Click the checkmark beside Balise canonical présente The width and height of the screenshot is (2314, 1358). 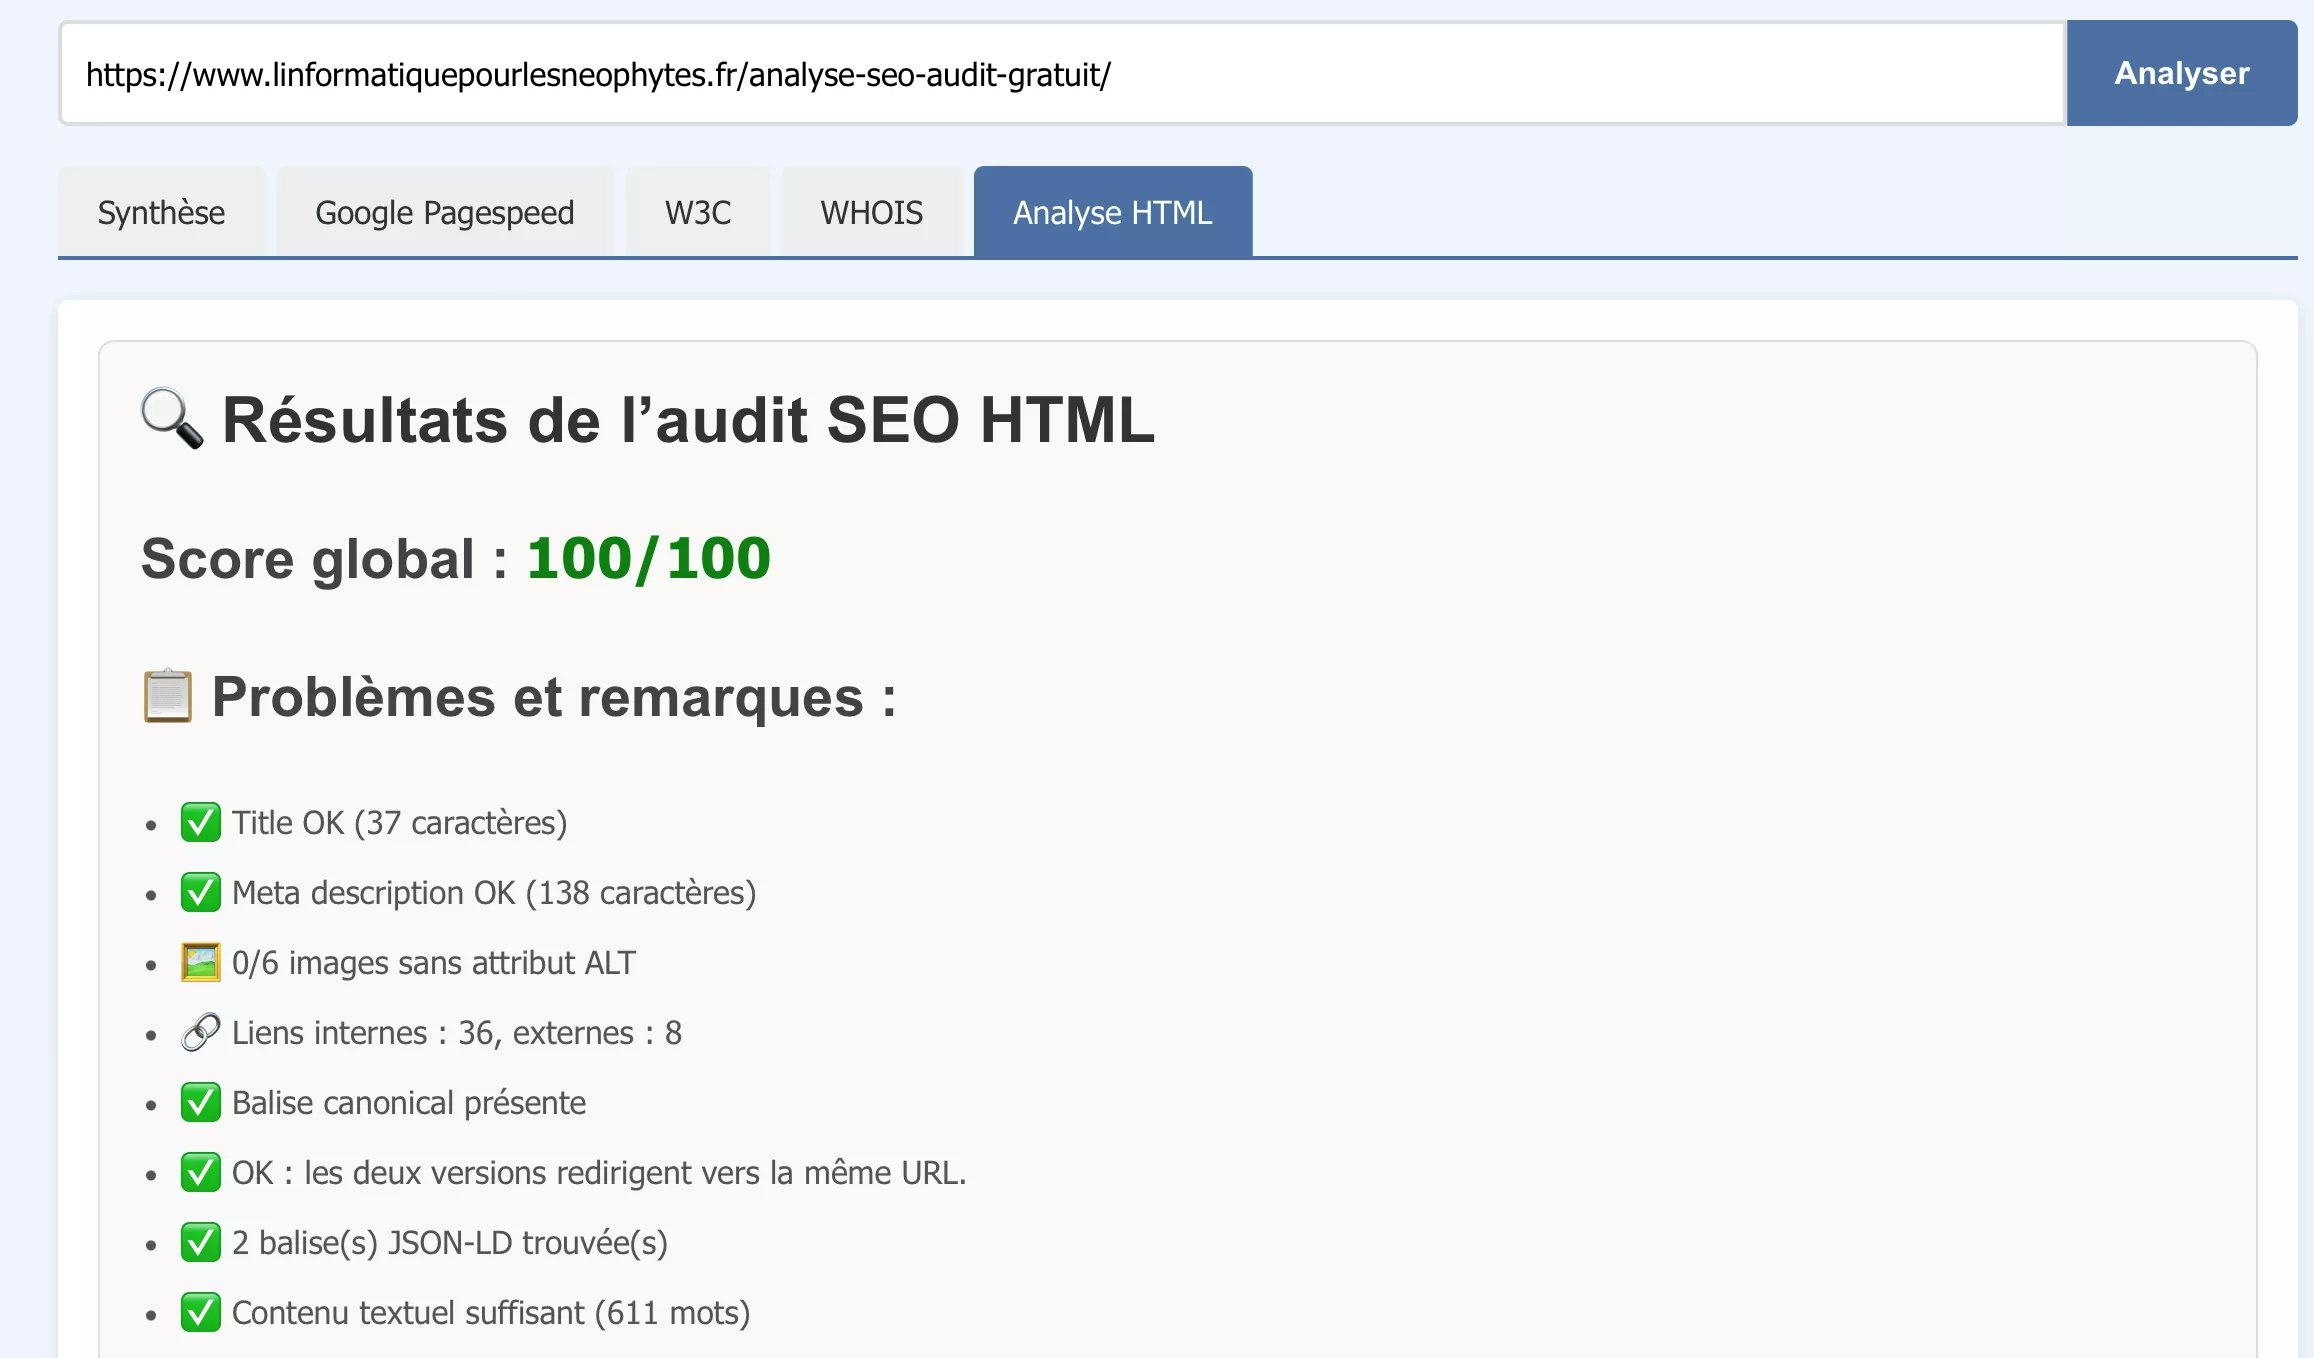click(201, 1103)
